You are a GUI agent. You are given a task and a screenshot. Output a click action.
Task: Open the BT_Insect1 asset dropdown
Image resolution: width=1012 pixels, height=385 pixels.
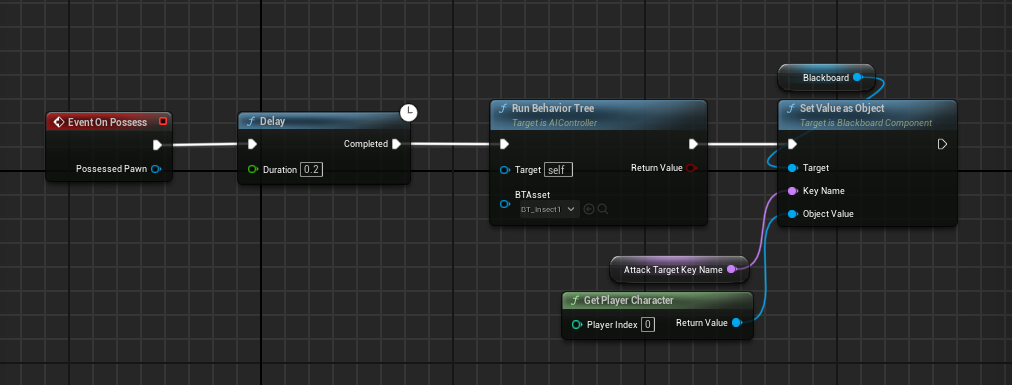pos(549,209)
